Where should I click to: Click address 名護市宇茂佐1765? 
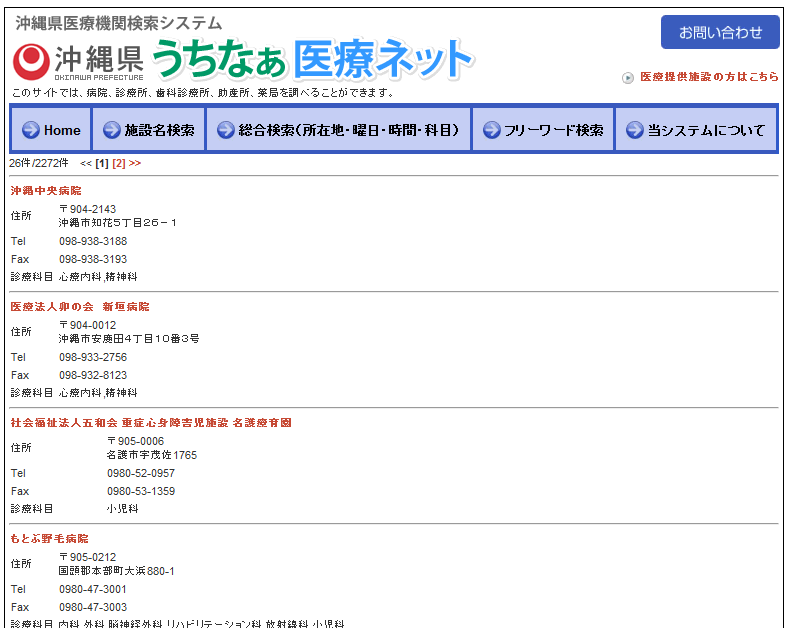click(x=152, y=455)
